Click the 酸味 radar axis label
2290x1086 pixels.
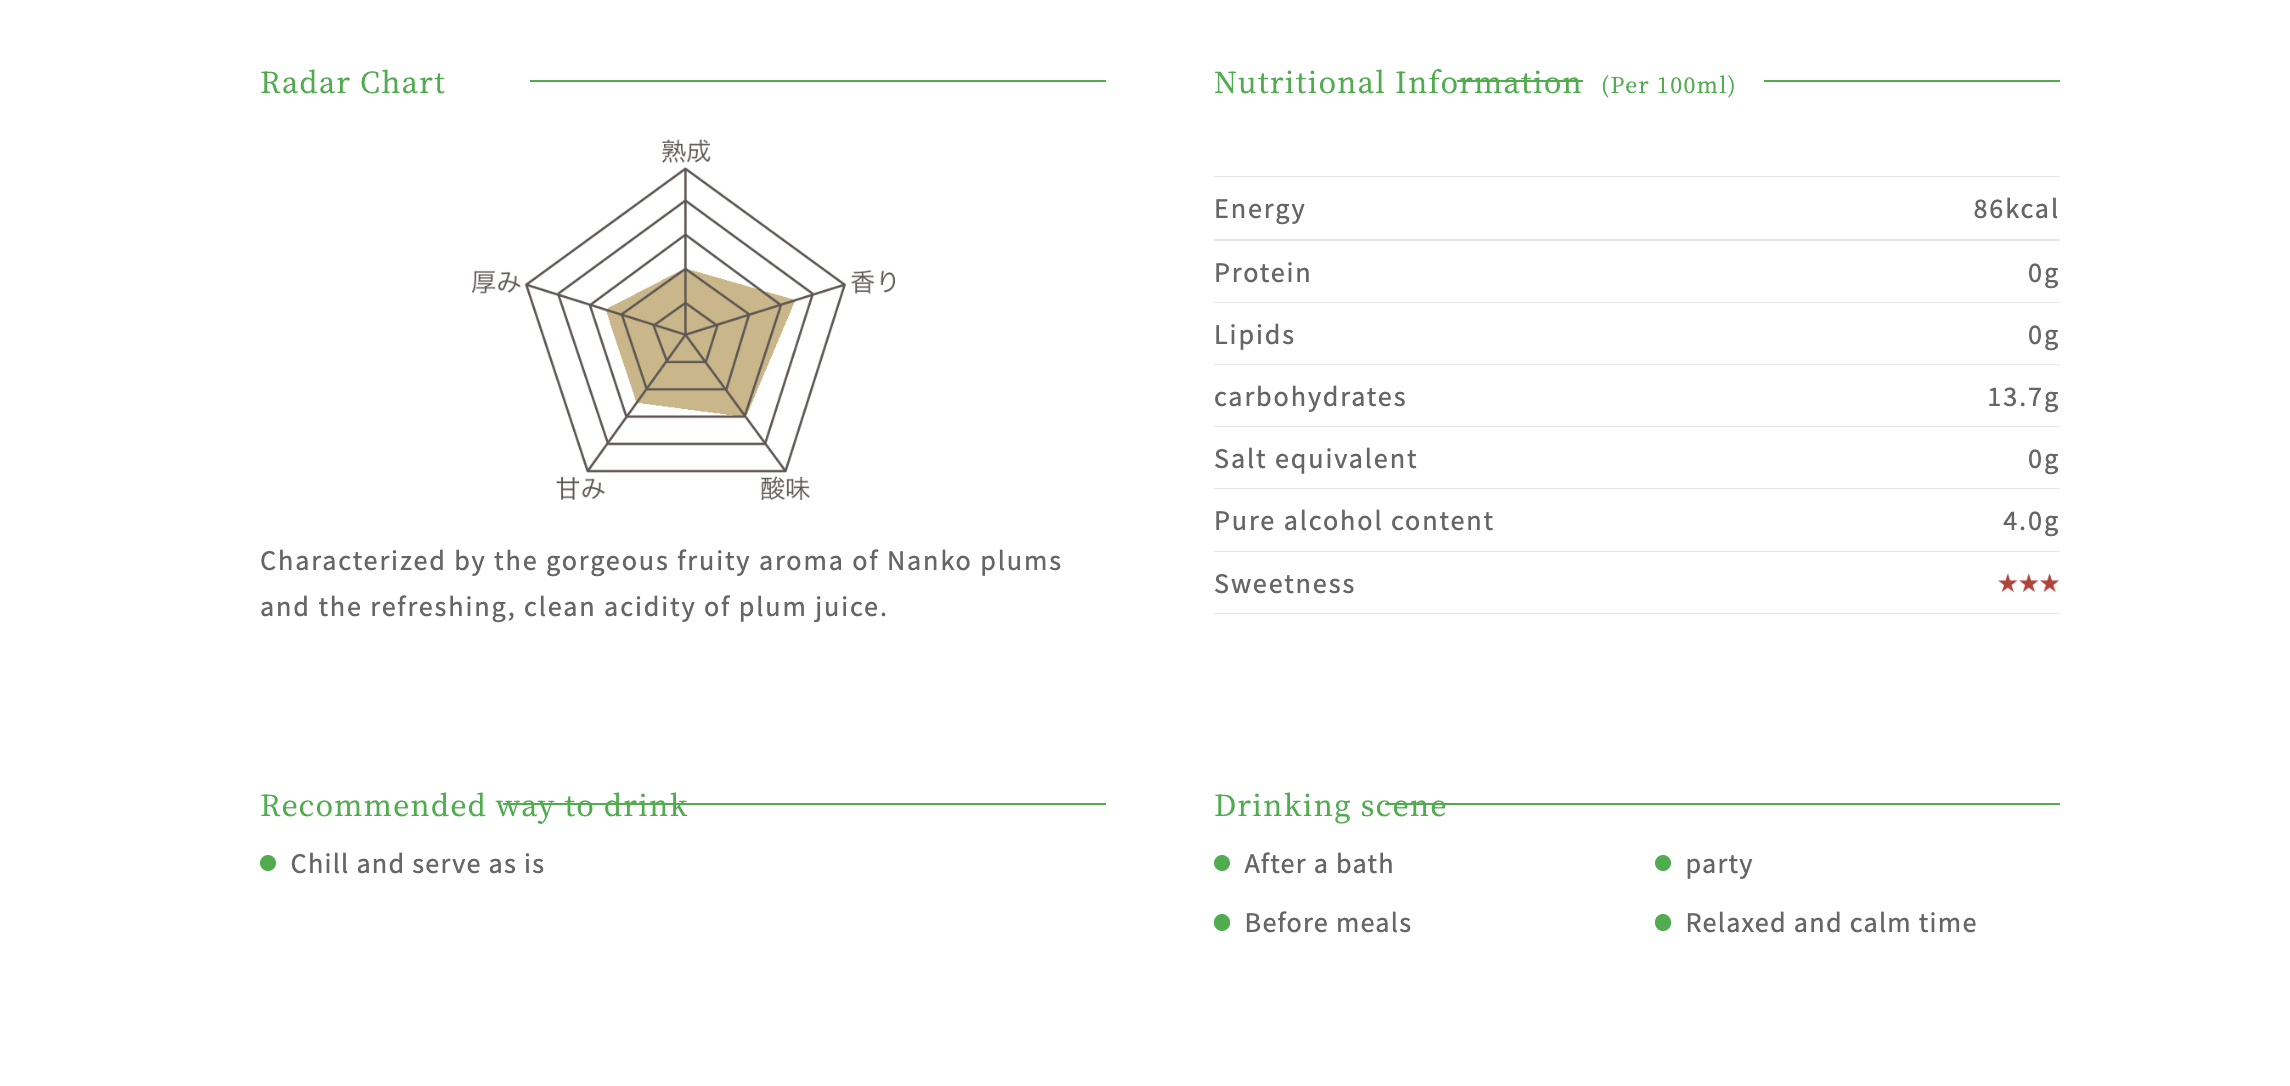point(785,488)
